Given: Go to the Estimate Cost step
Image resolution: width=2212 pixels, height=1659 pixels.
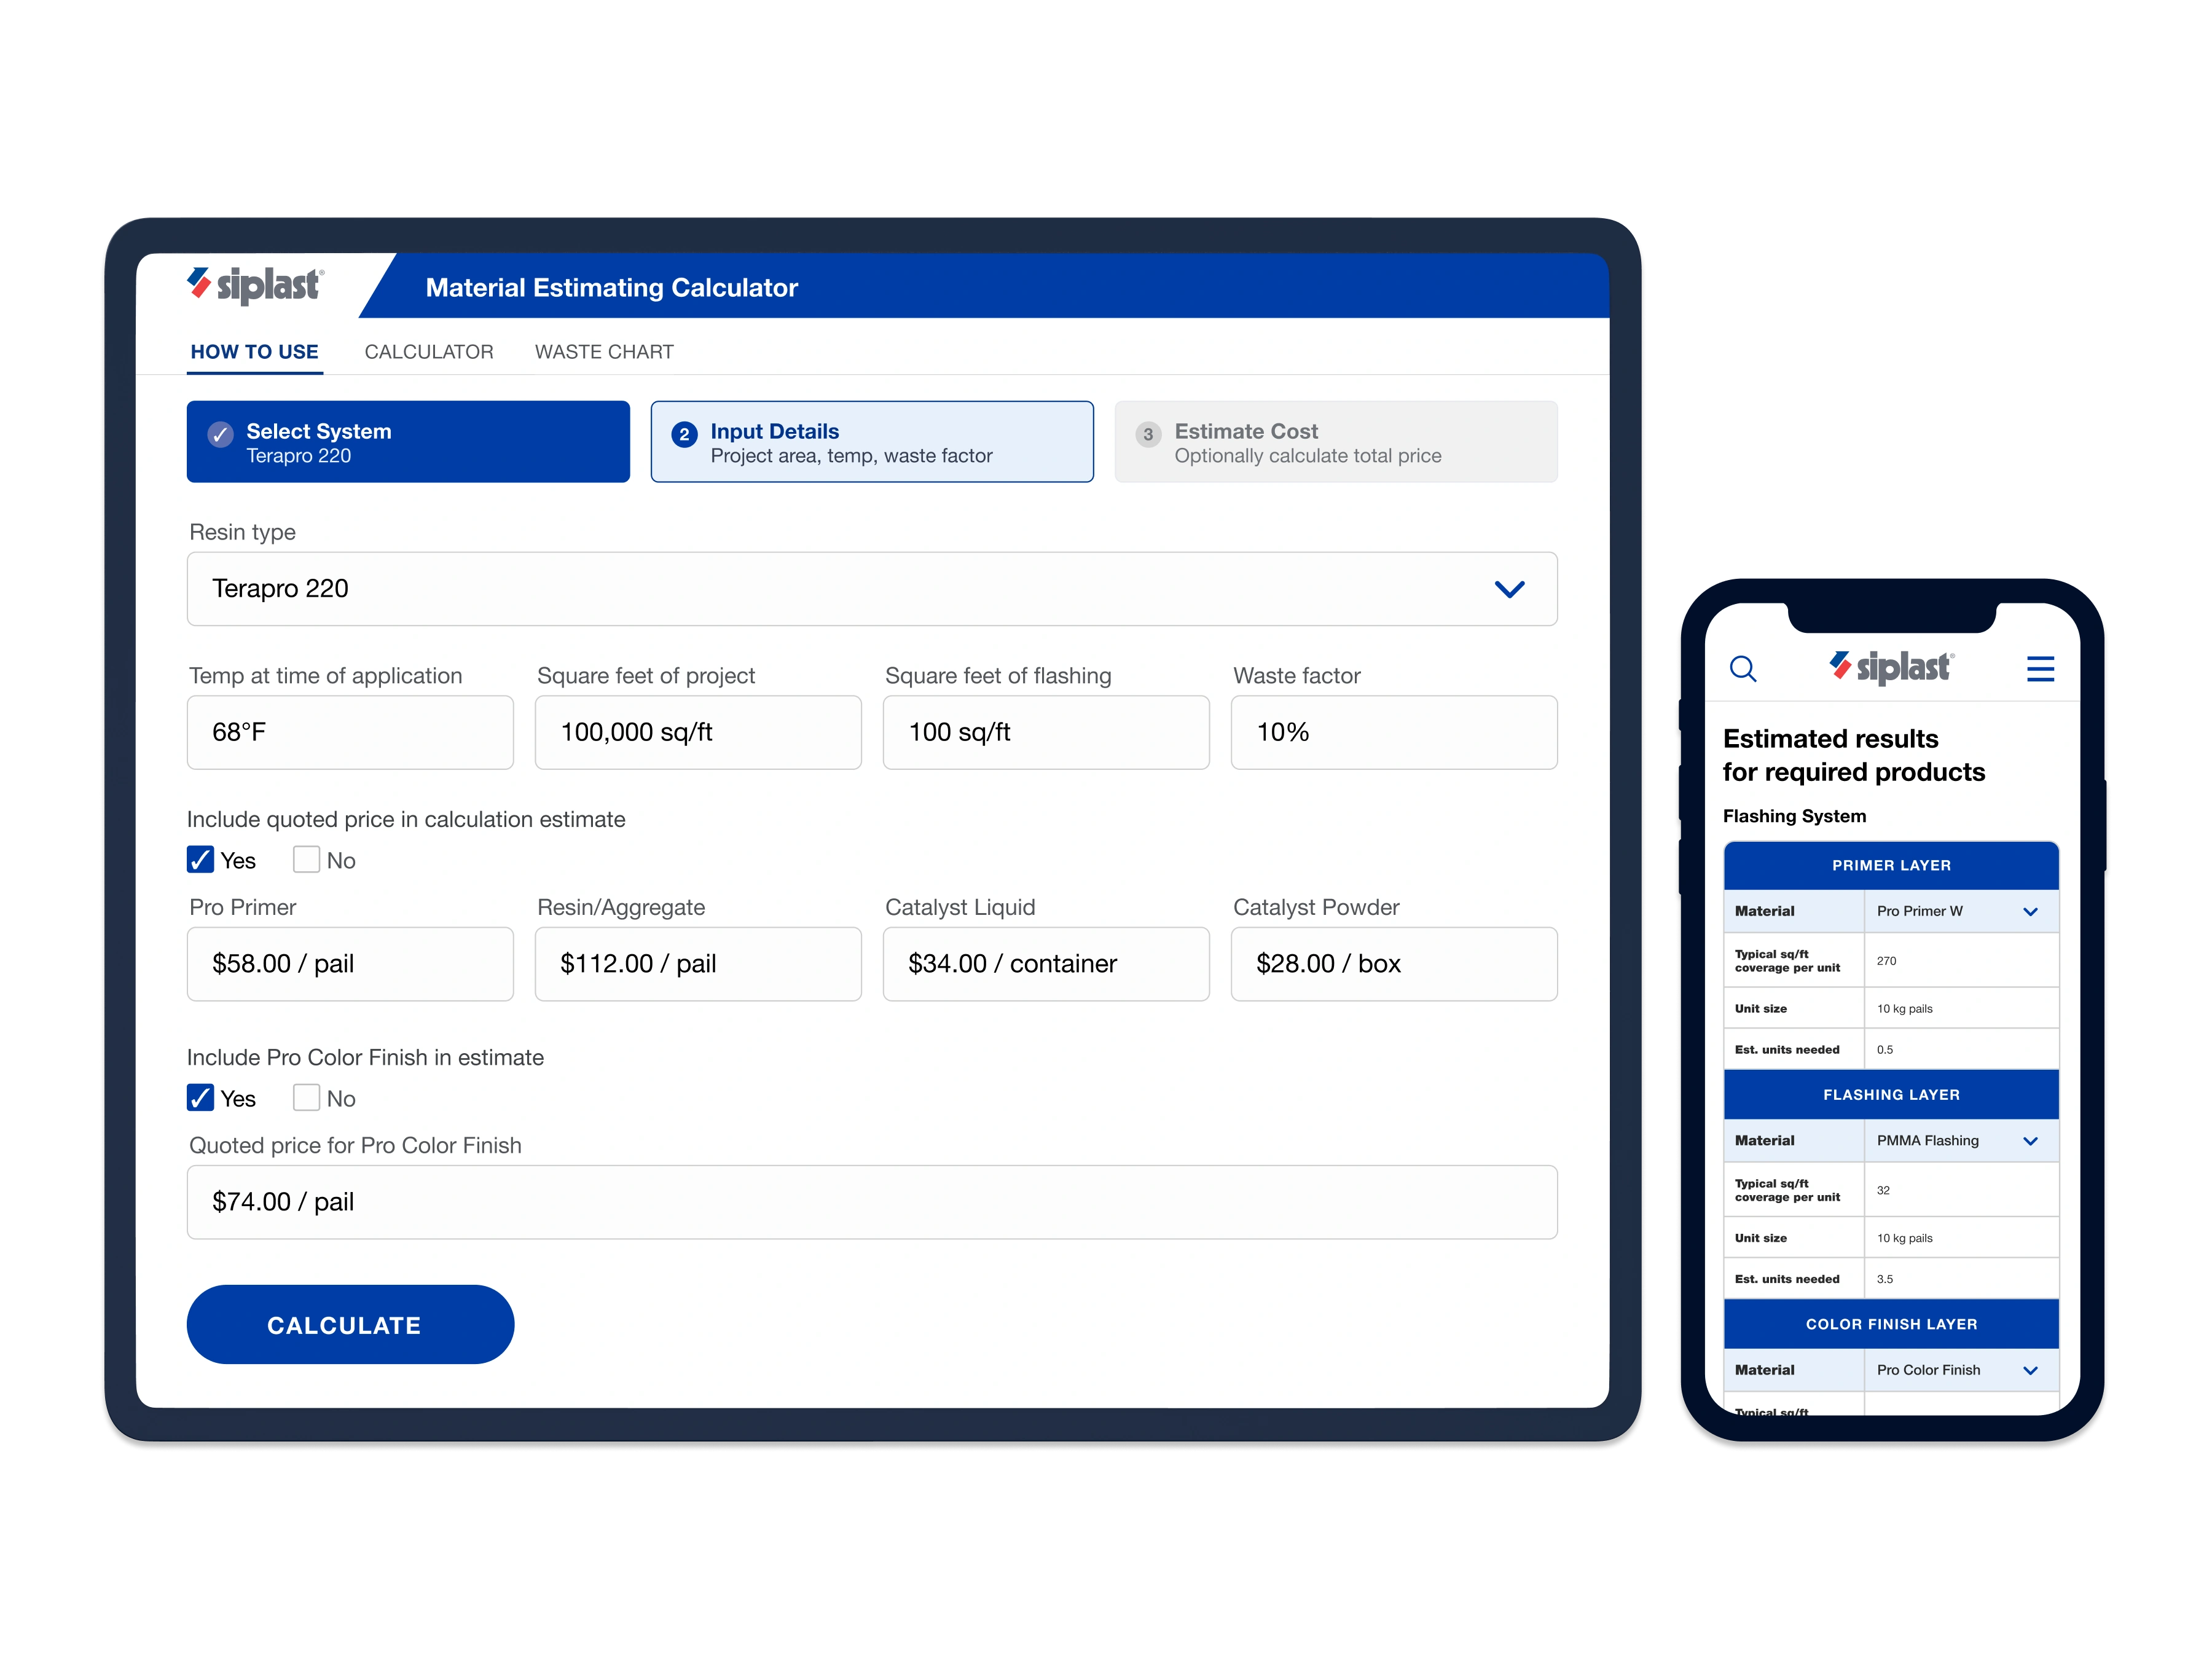Looking at the screenshot, I should point(1336,442).
